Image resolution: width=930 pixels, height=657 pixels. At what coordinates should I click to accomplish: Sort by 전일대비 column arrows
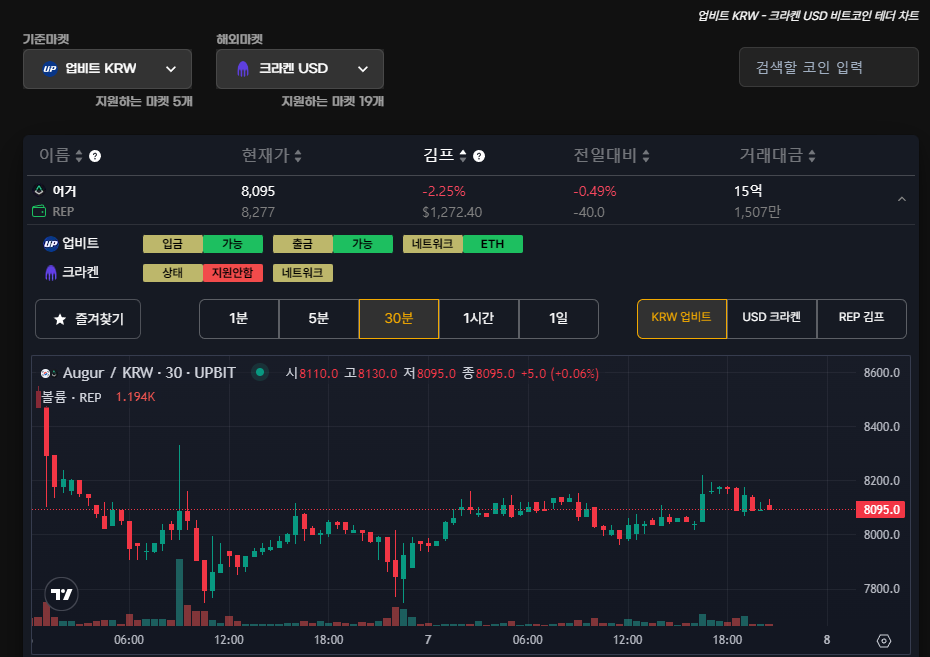tap(645, 156)
